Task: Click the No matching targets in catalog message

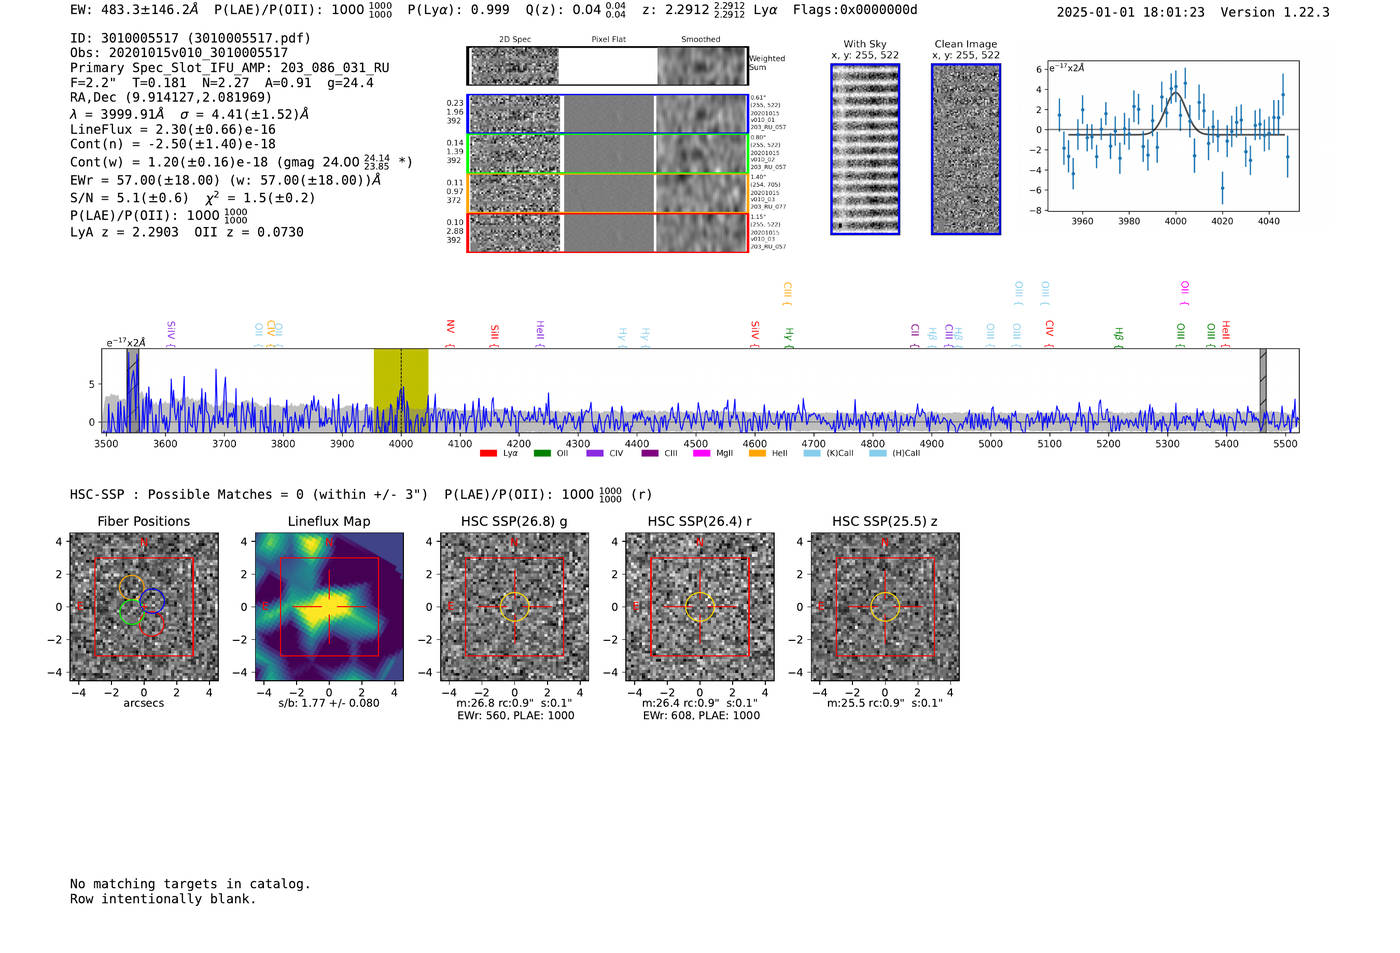Action: [190, 884]
